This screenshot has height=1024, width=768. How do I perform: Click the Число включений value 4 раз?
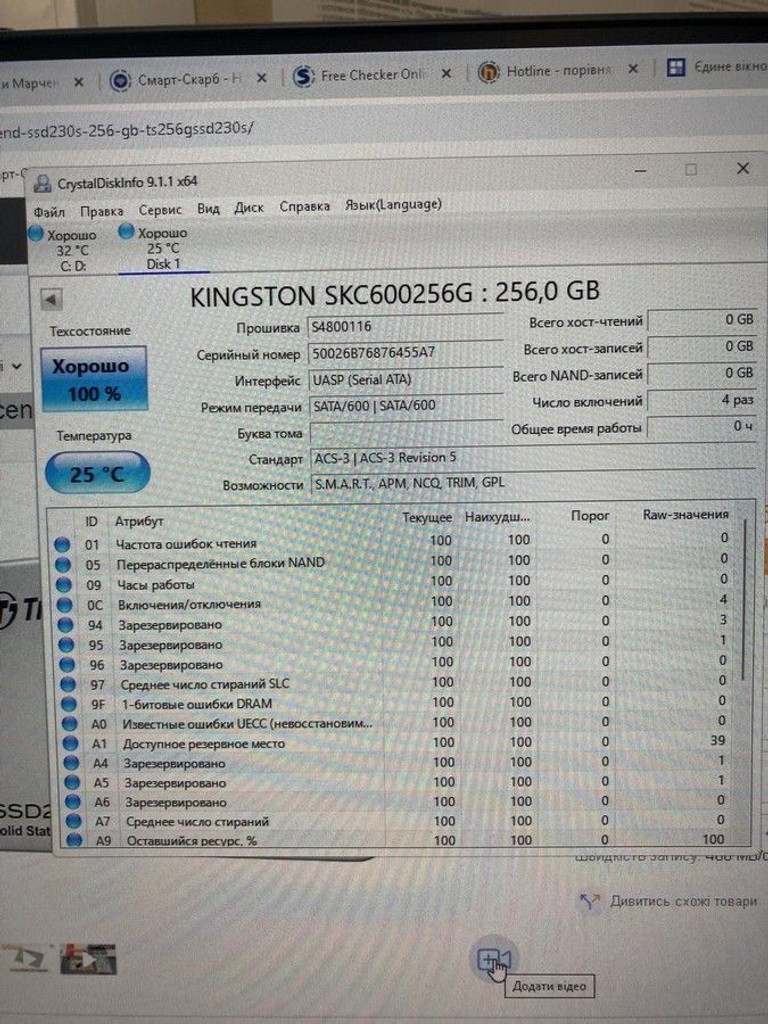coord(701,400)
